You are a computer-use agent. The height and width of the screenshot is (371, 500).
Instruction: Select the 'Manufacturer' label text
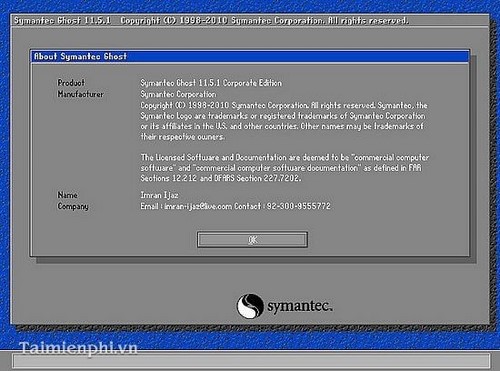coord(80,94)
